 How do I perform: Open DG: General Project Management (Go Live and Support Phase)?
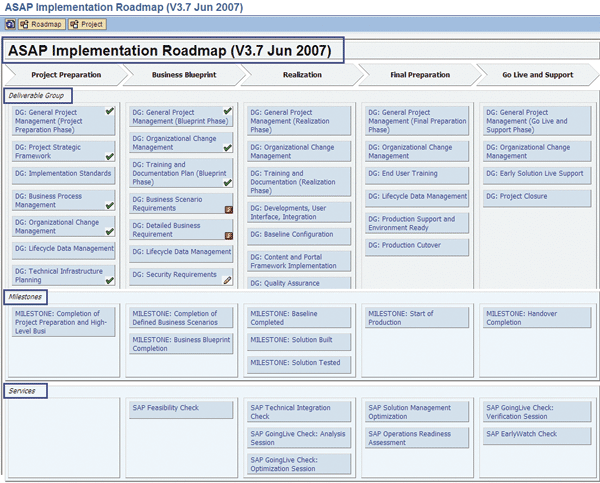pos(537,121)
